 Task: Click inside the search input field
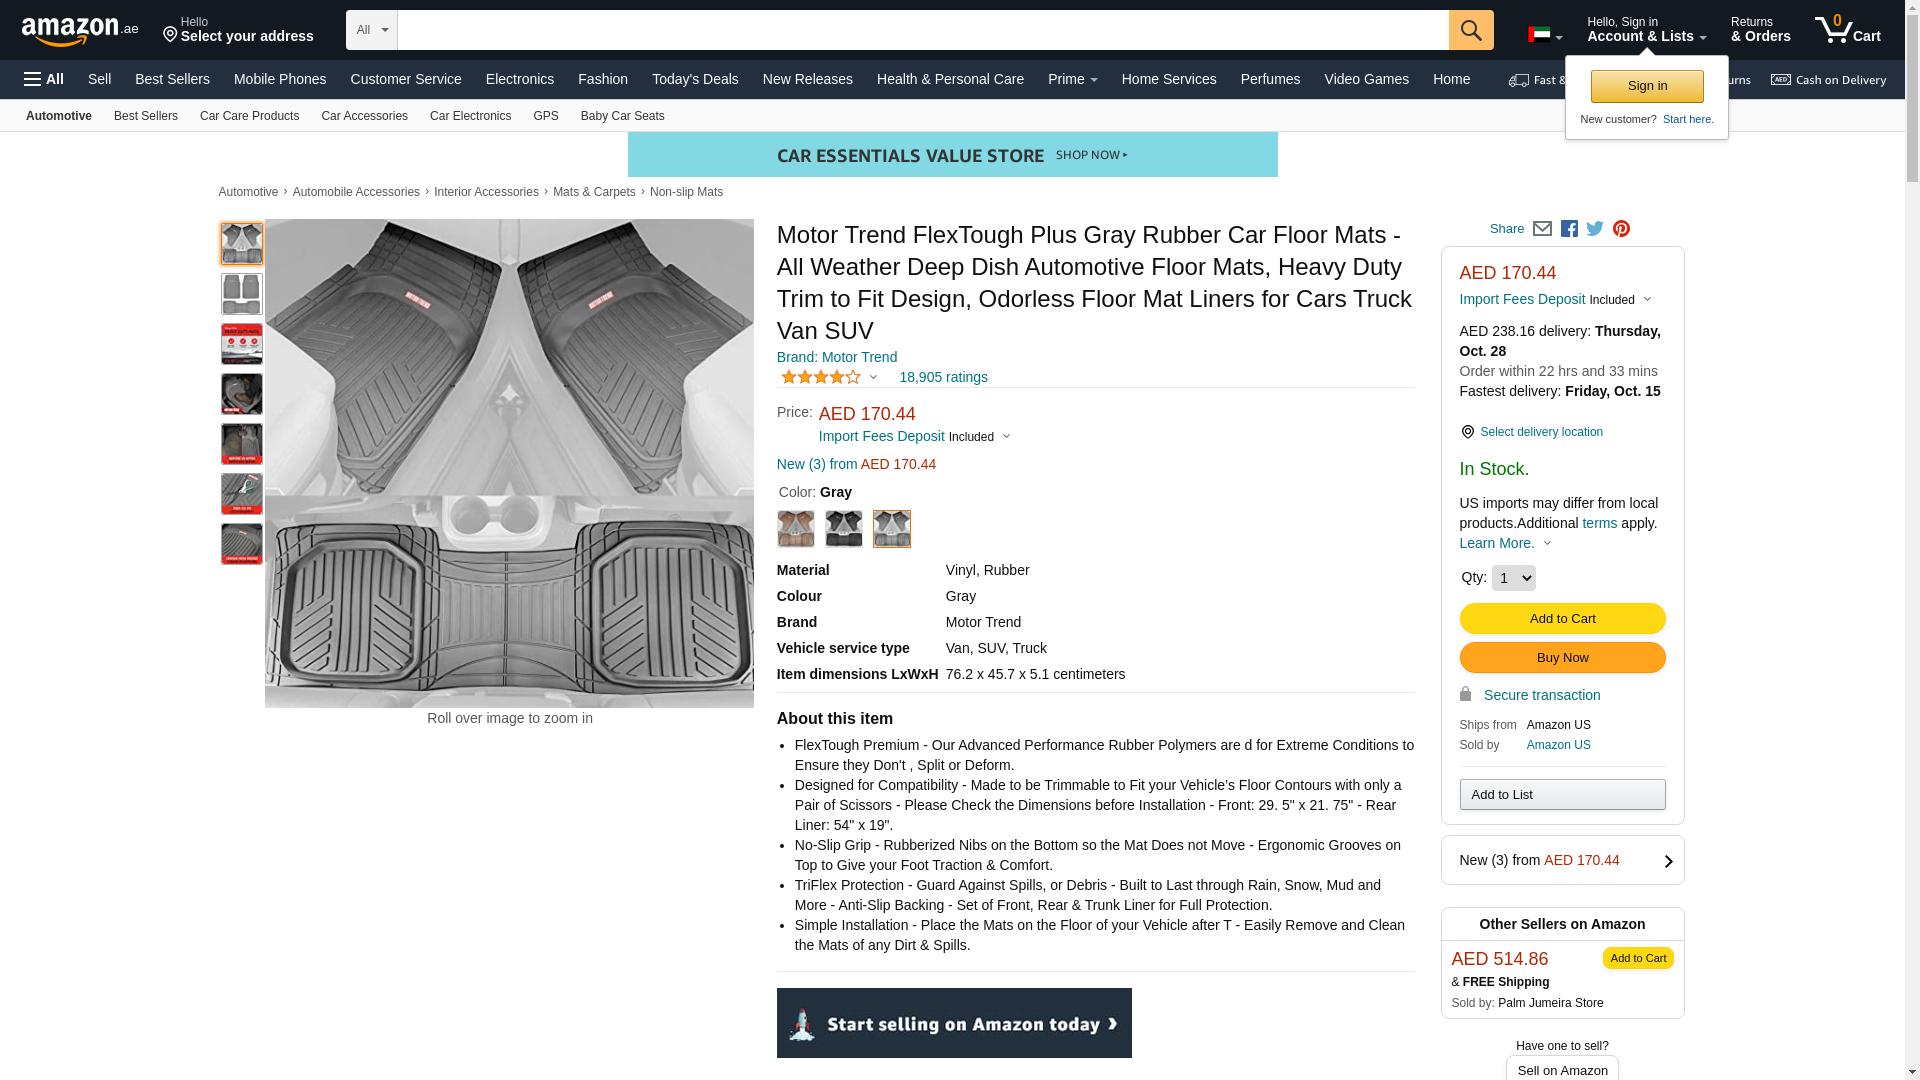coord(922,30)
